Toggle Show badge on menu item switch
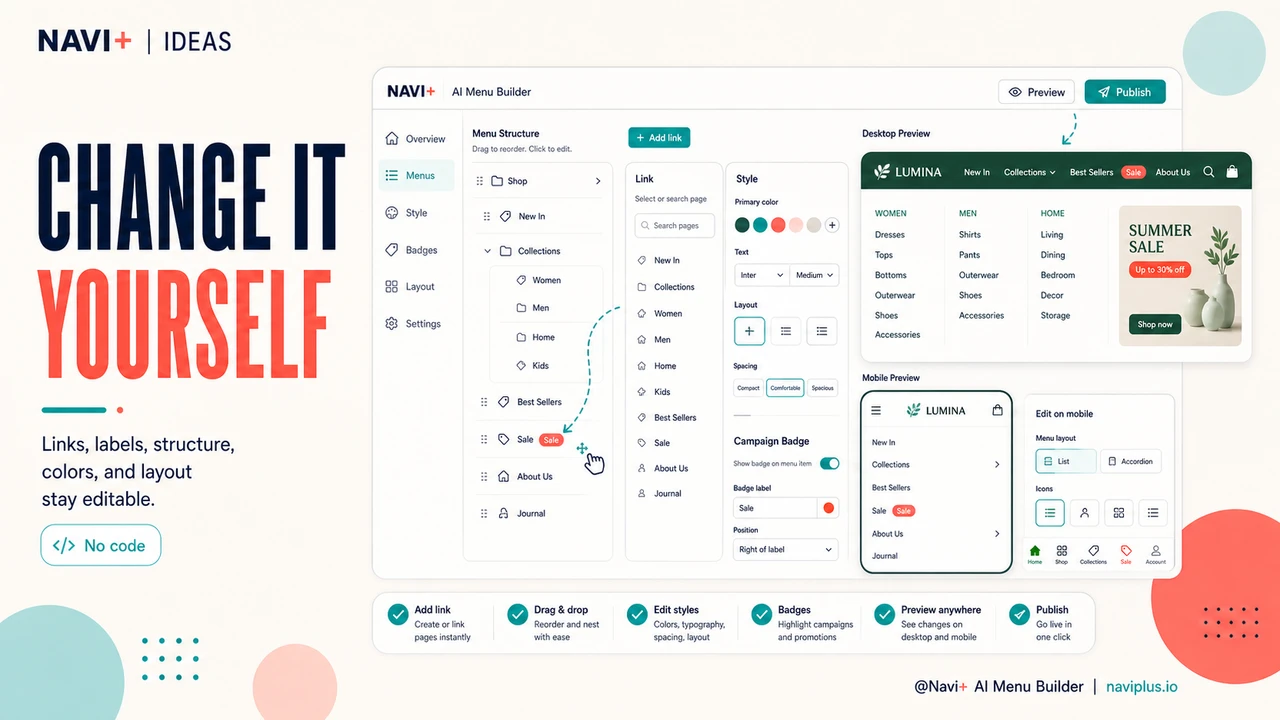Screen dimensions: 1280x720 pyautogui.click(x=829, y=464)
